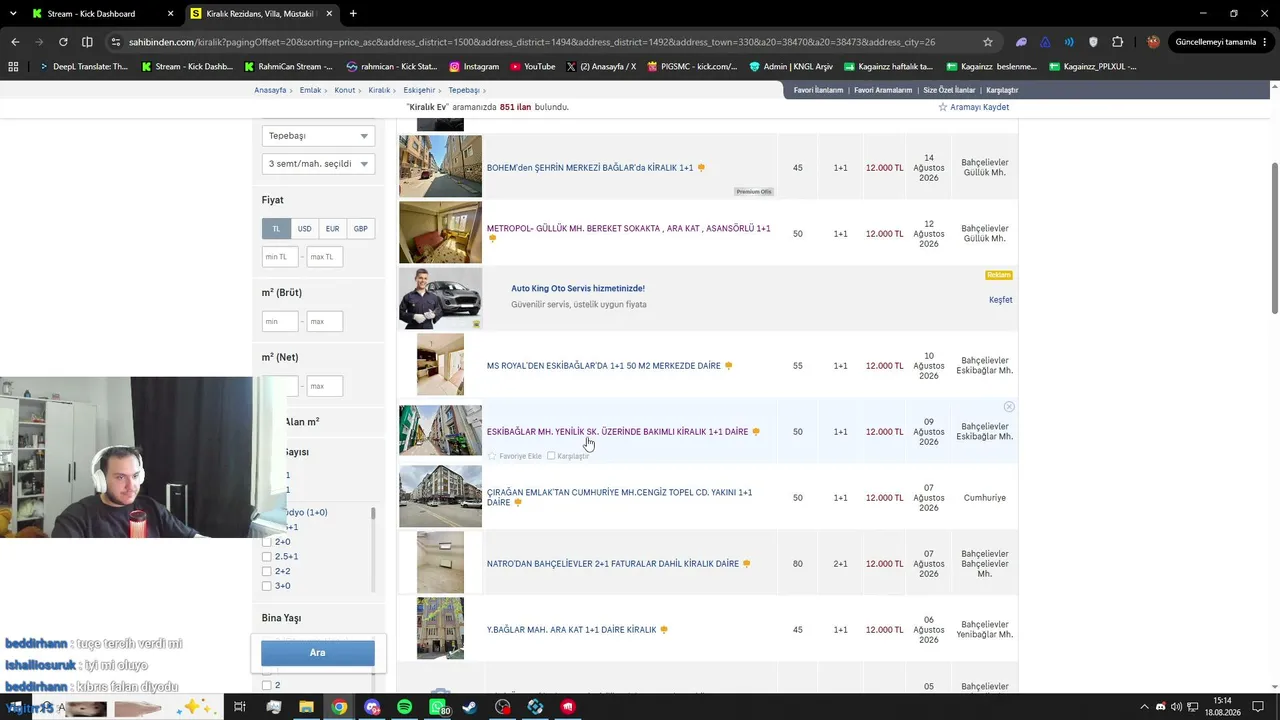Select TL as the price currency
The image size is (1280, 720).
(277, 229)
